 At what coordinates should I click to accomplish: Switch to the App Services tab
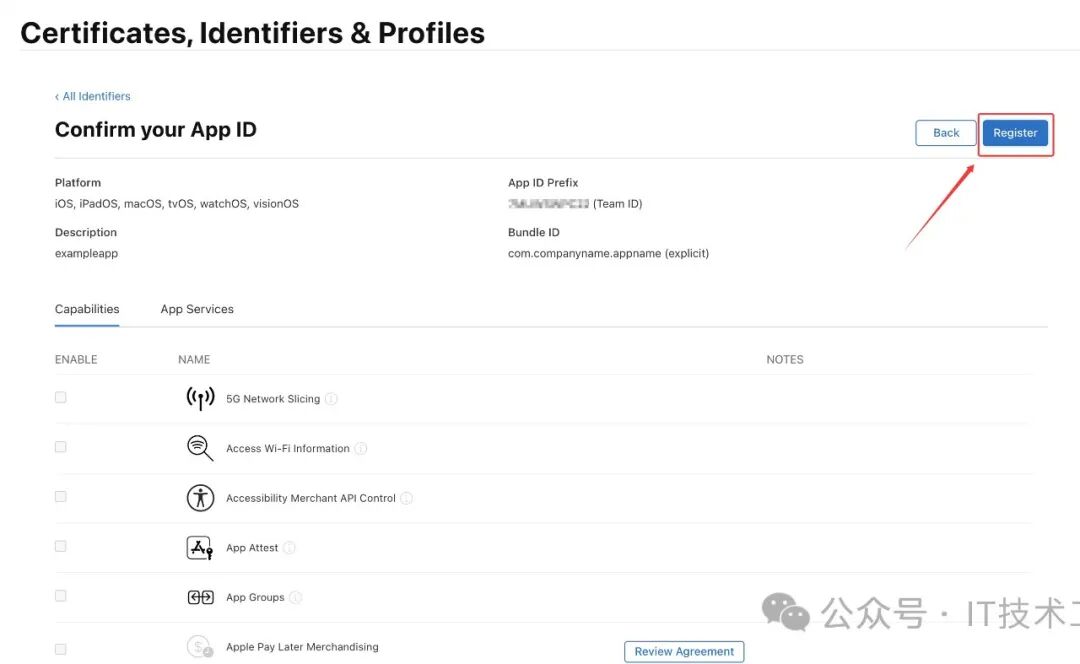pyautogui.click(x=197, y=309)
